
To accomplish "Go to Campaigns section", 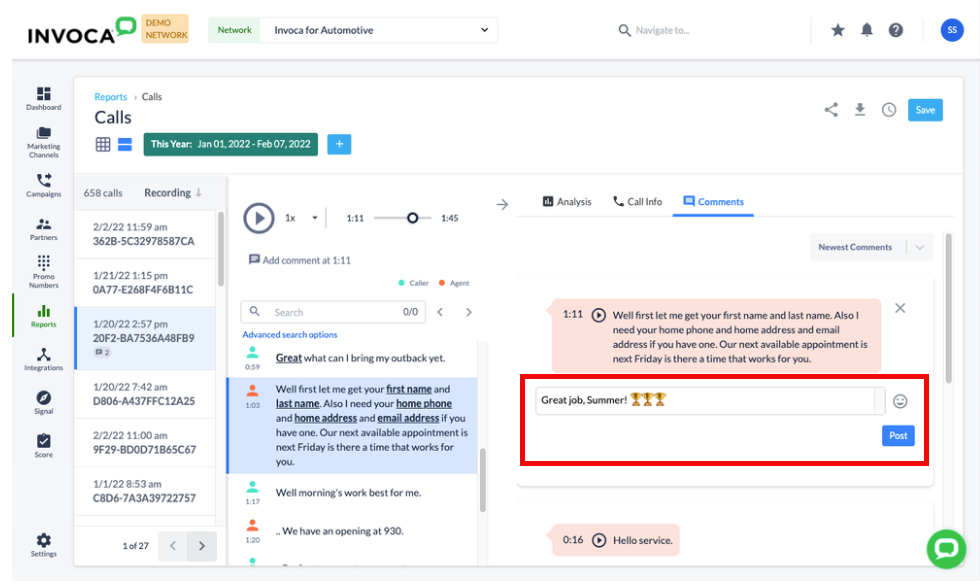I will click(43, 185).
